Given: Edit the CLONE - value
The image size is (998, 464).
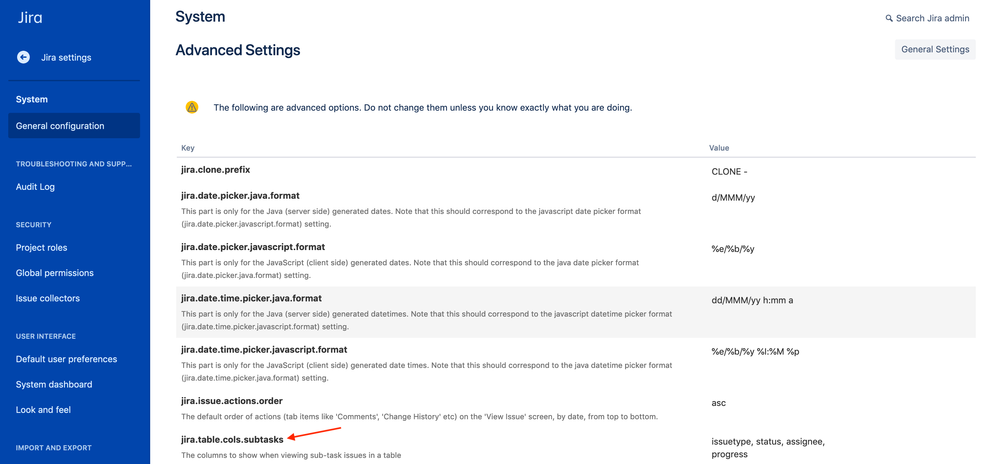Looking at the screenshot, I should tap(729, 172).
